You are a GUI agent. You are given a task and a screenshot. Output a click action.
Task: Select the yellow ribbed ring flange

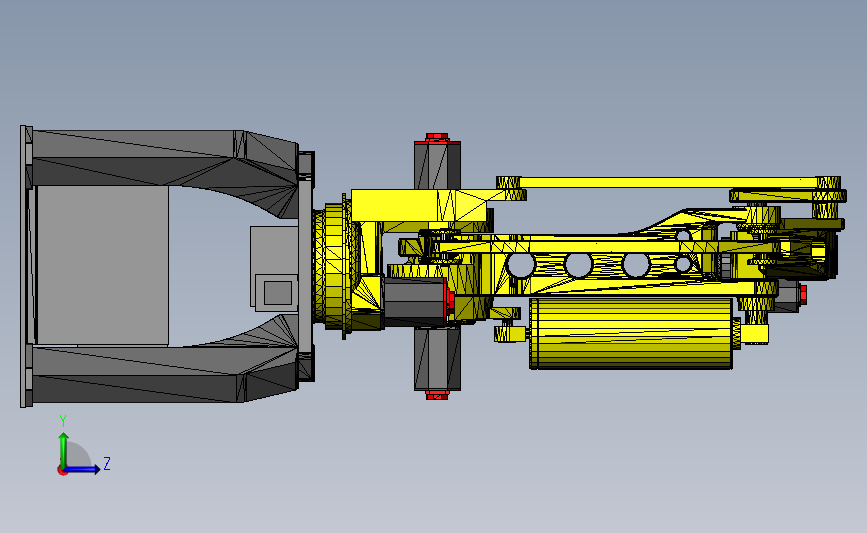pos(335,266)
